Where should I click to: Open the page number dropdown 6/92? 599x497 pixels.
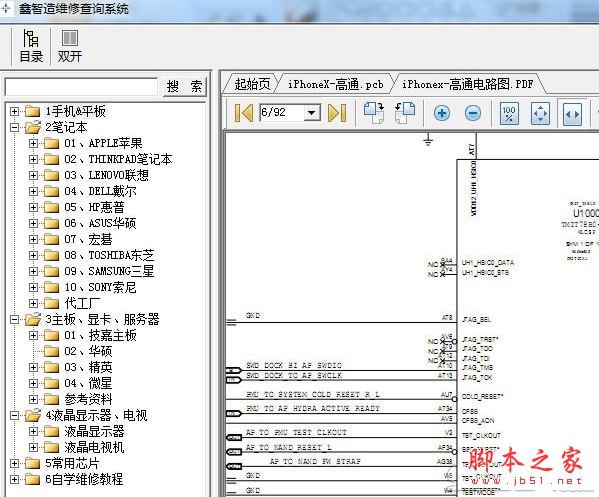(312, 113)
